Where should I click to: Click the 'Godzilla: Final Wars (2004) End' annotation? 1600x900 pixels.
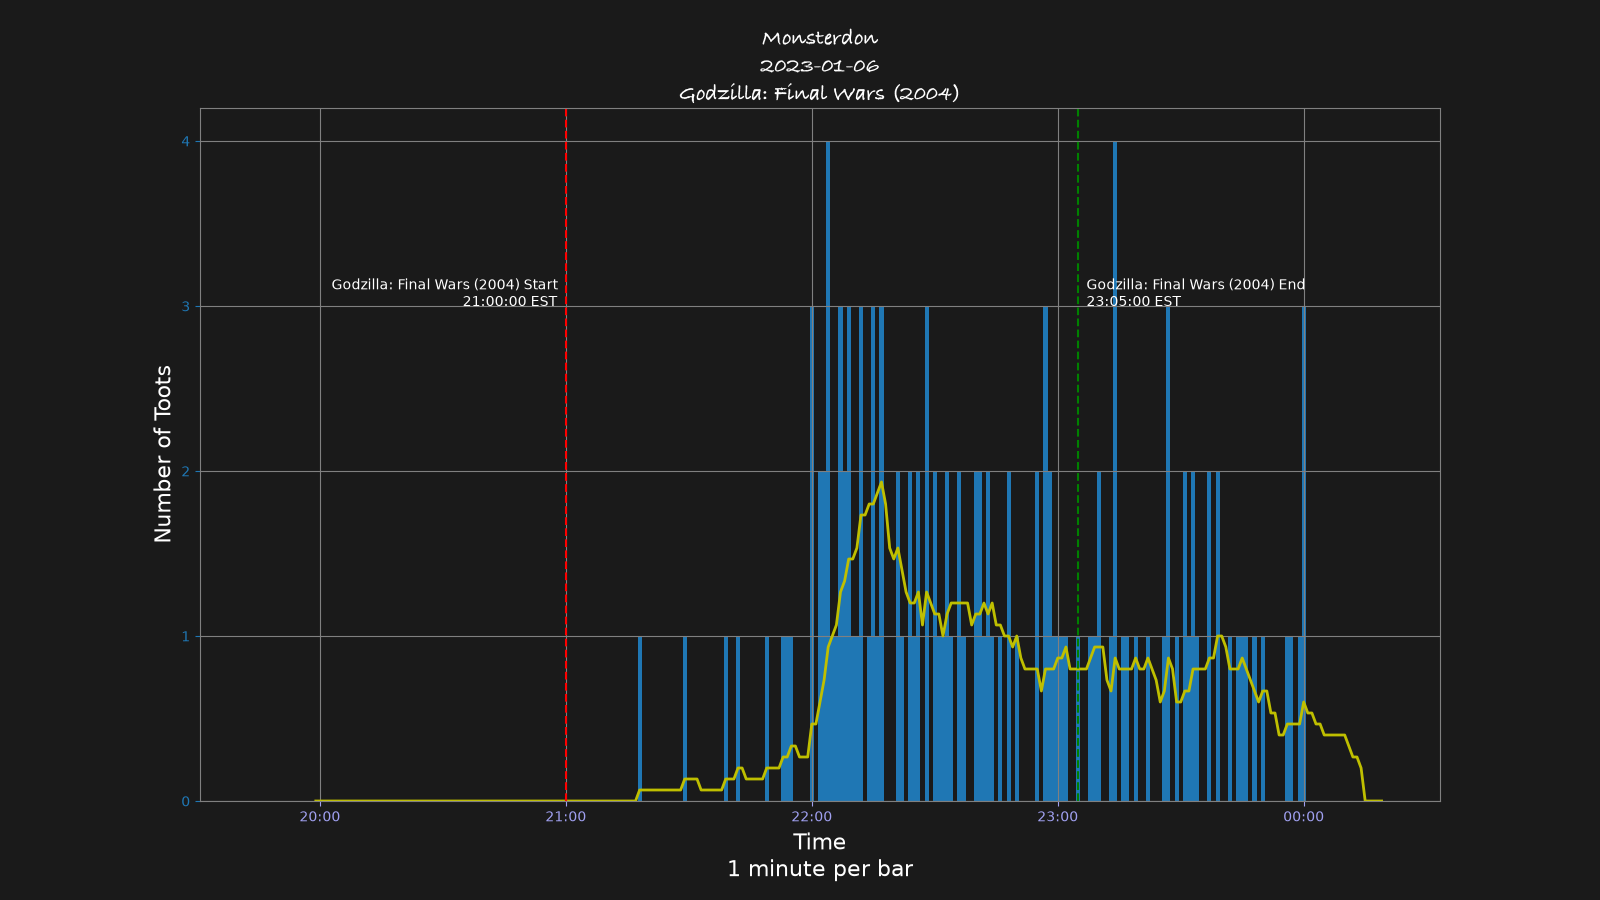1196,285
